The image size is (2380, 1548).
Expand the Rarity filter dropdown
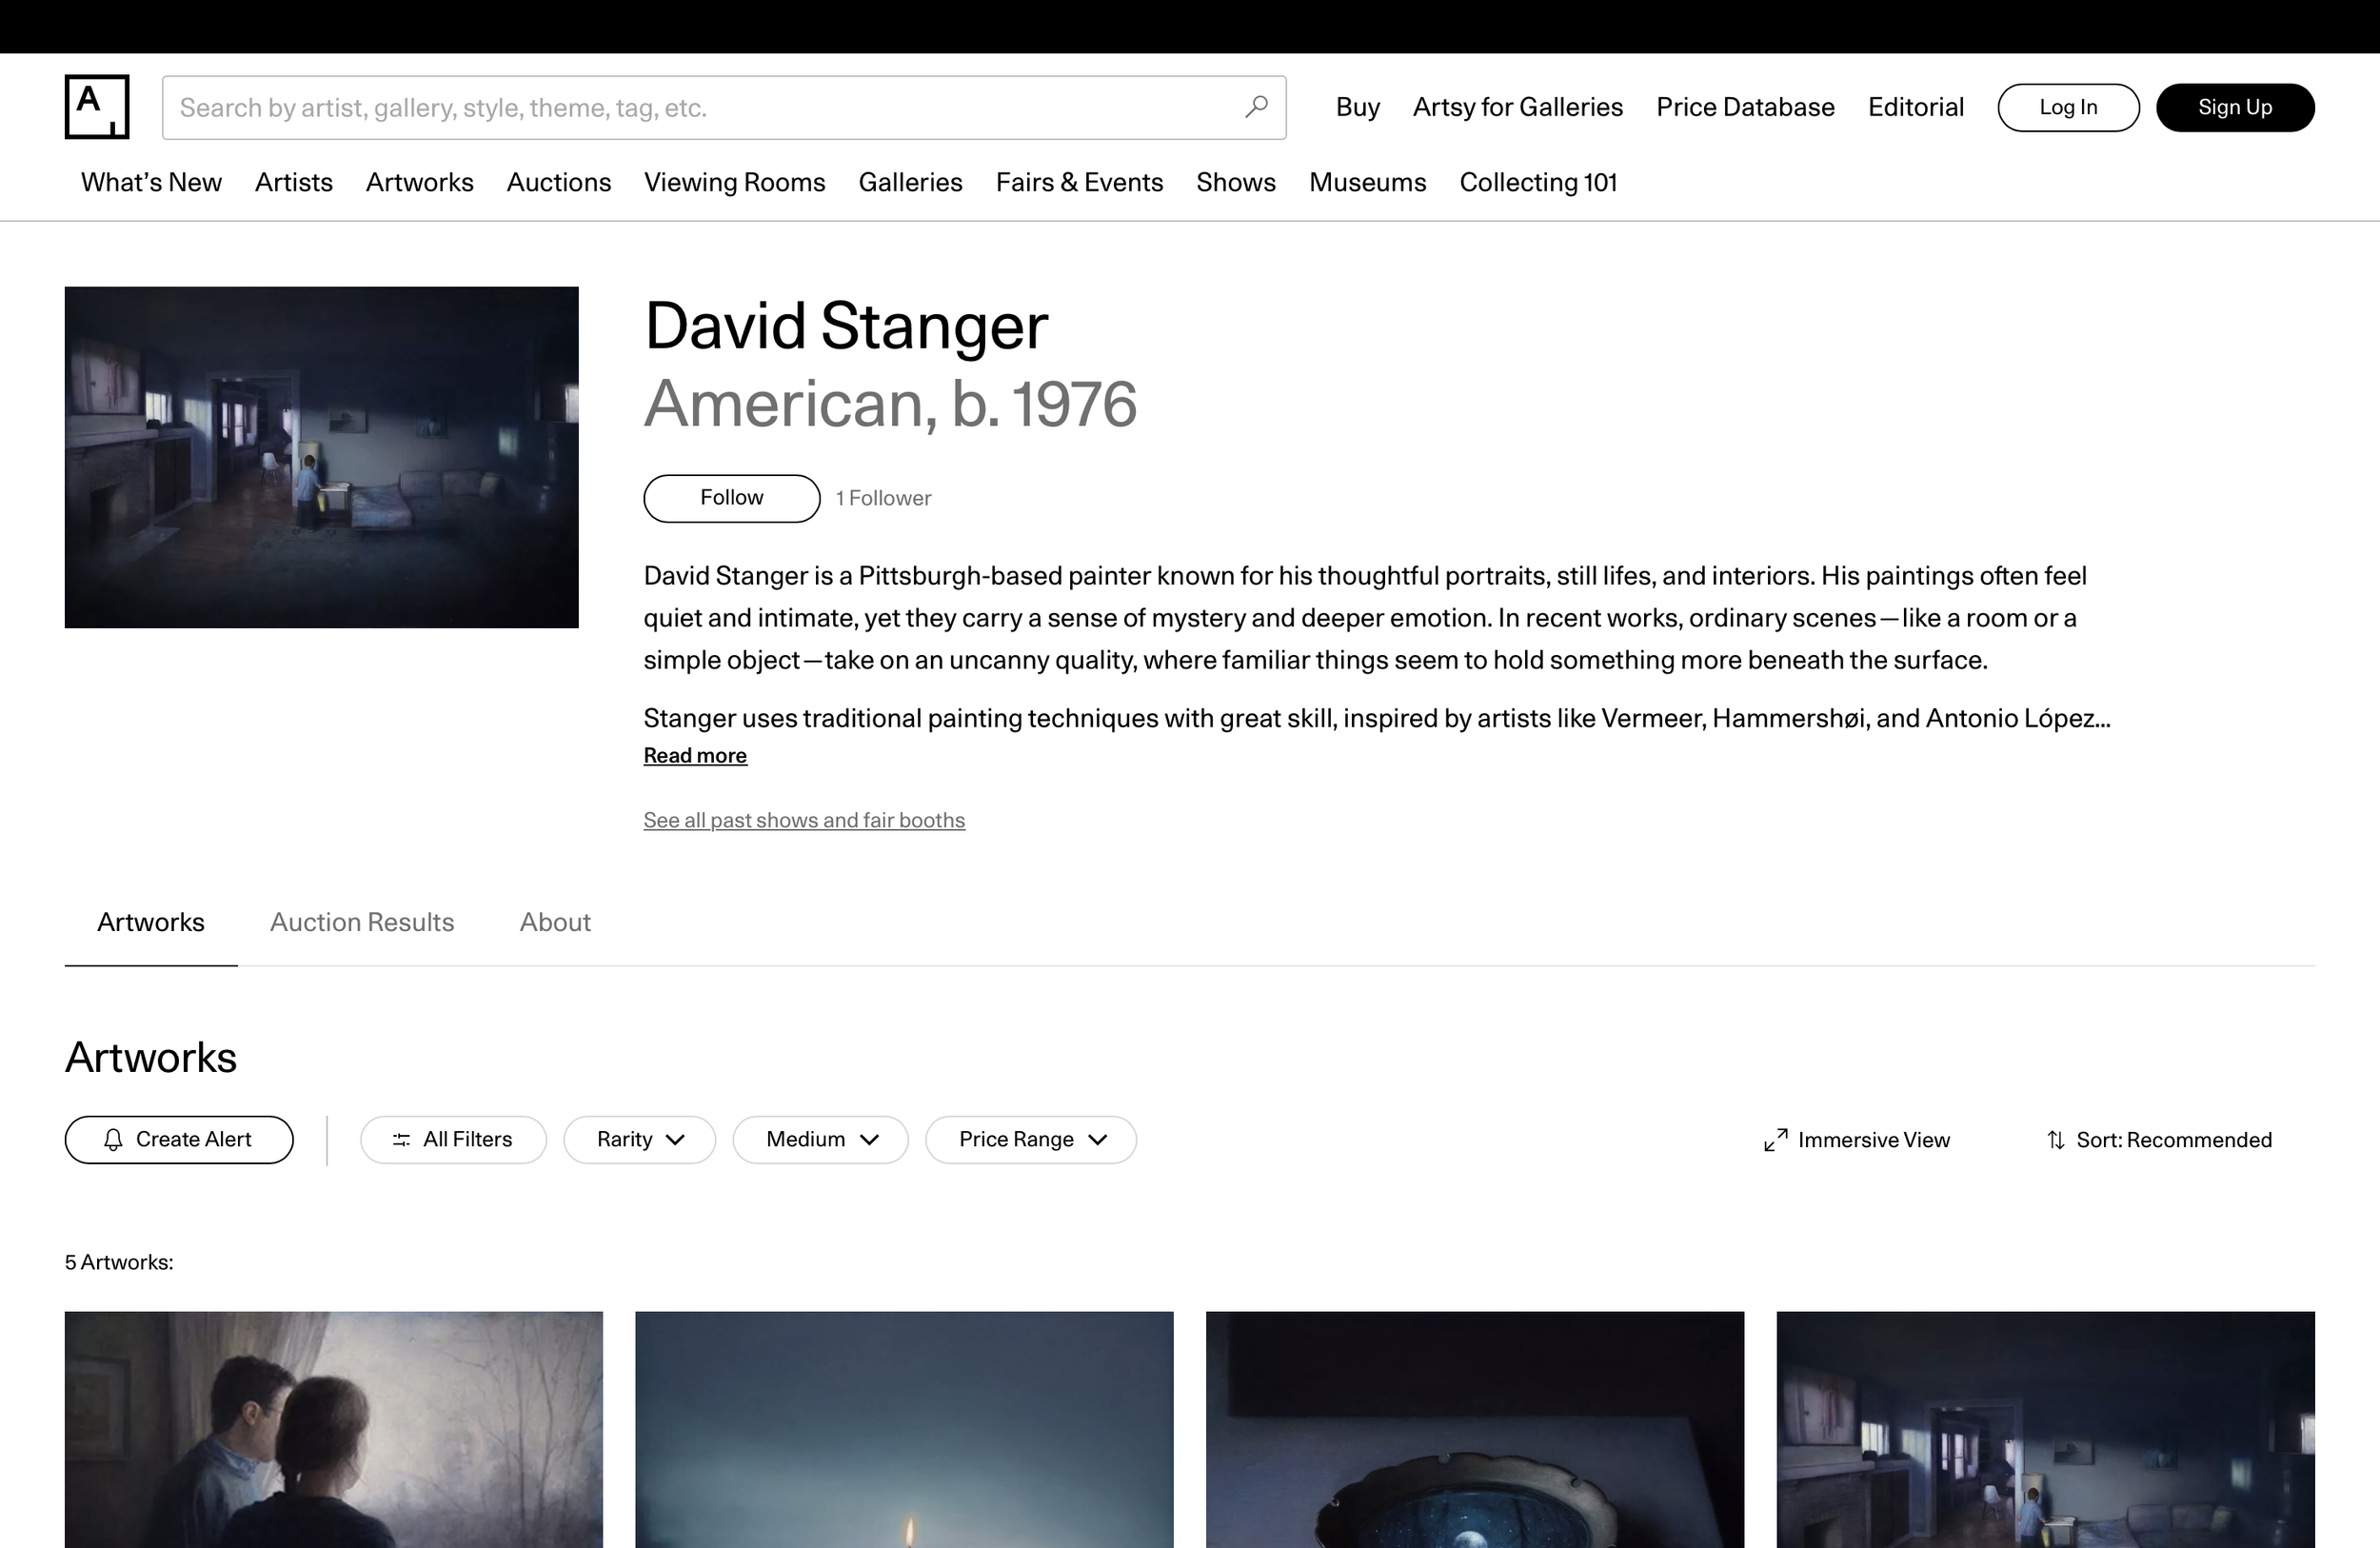point(639,1139)
